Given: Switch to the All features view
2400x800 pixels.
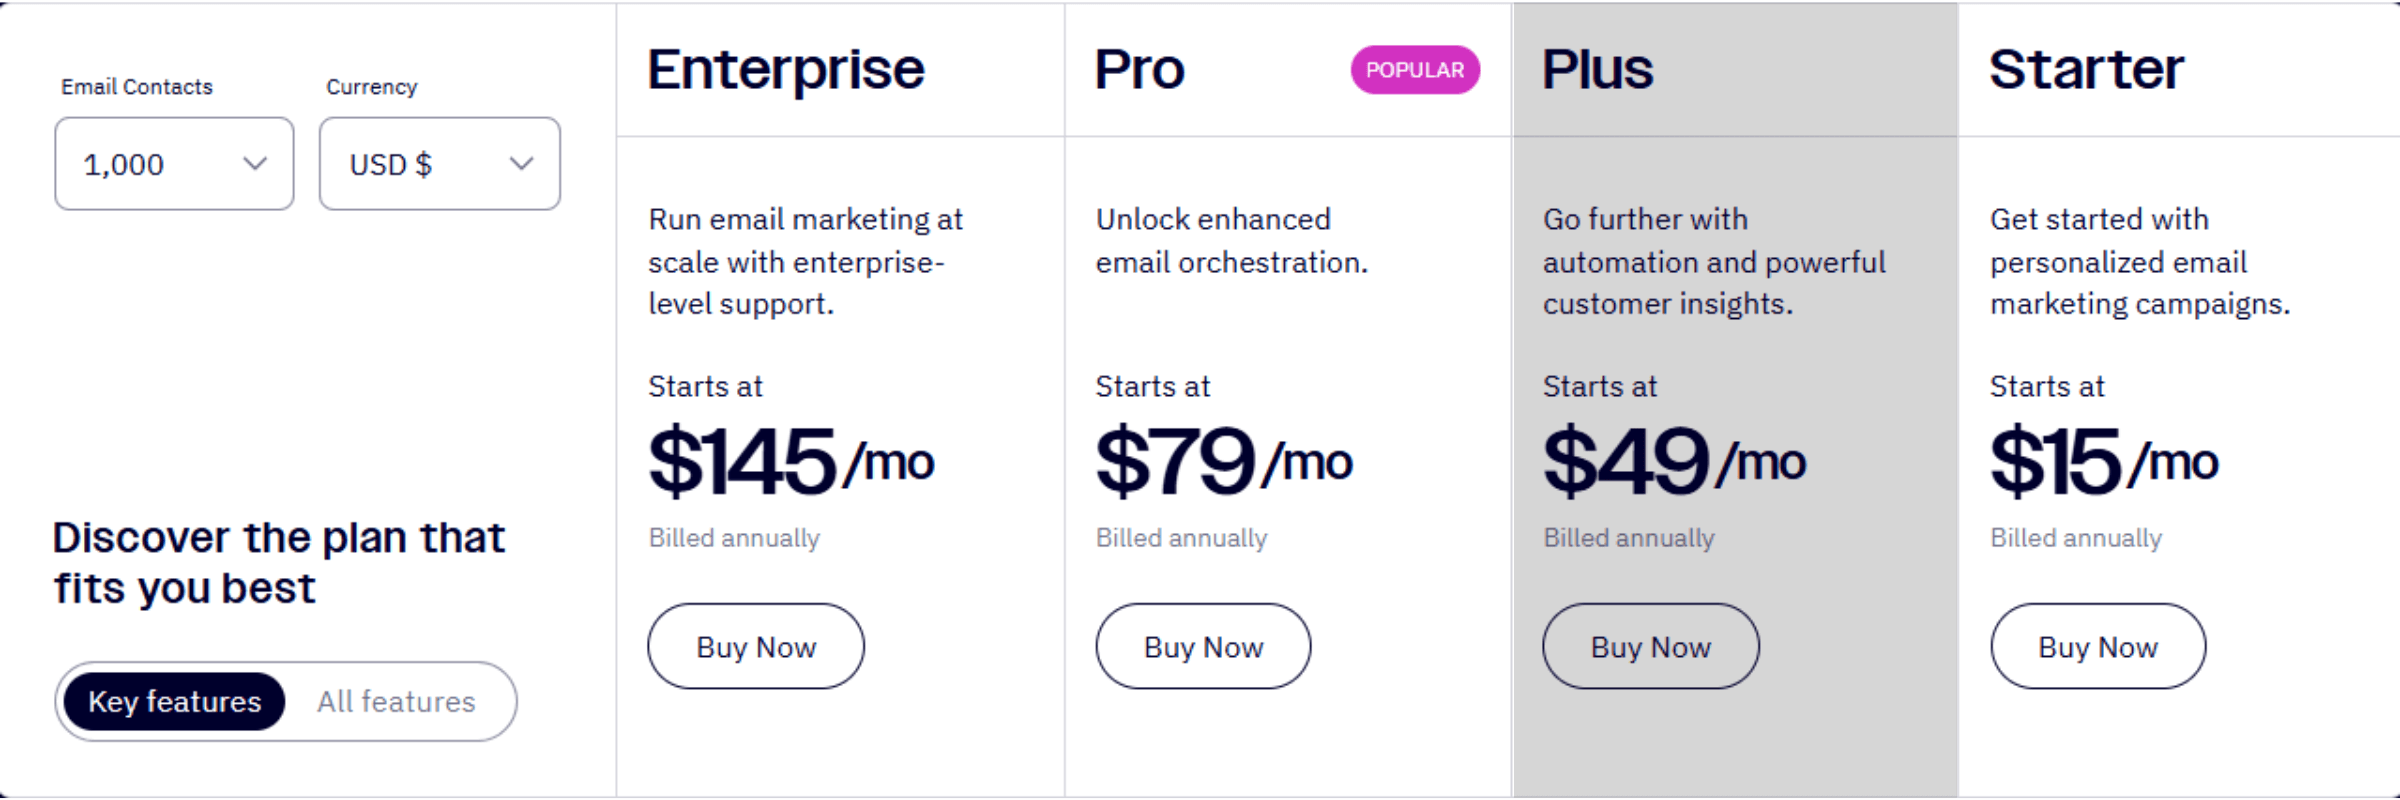Looking at the screenshot, I should pos(395,701).
